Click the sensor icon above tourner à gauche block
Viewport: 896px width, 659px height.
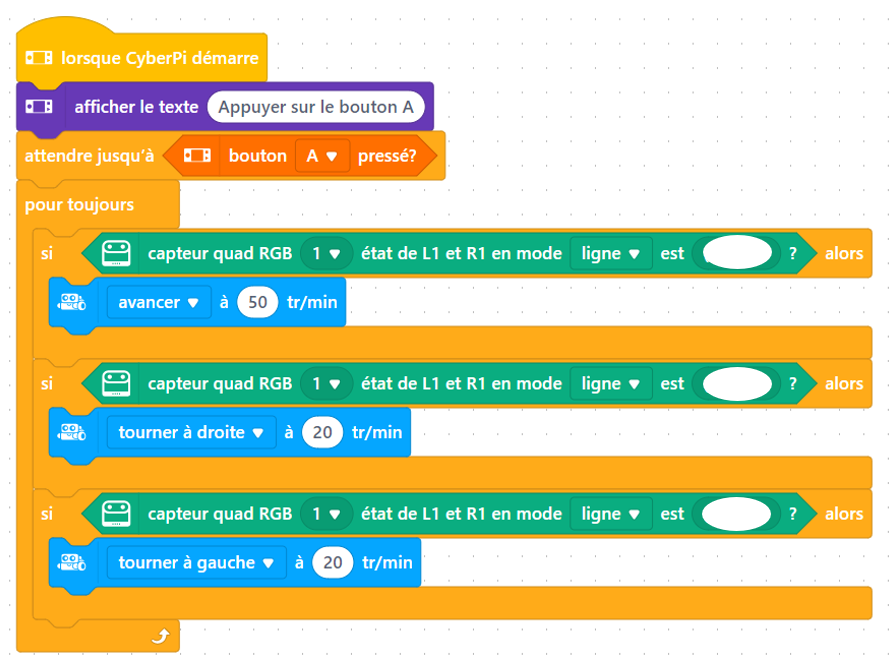click(x=117, y=513)
